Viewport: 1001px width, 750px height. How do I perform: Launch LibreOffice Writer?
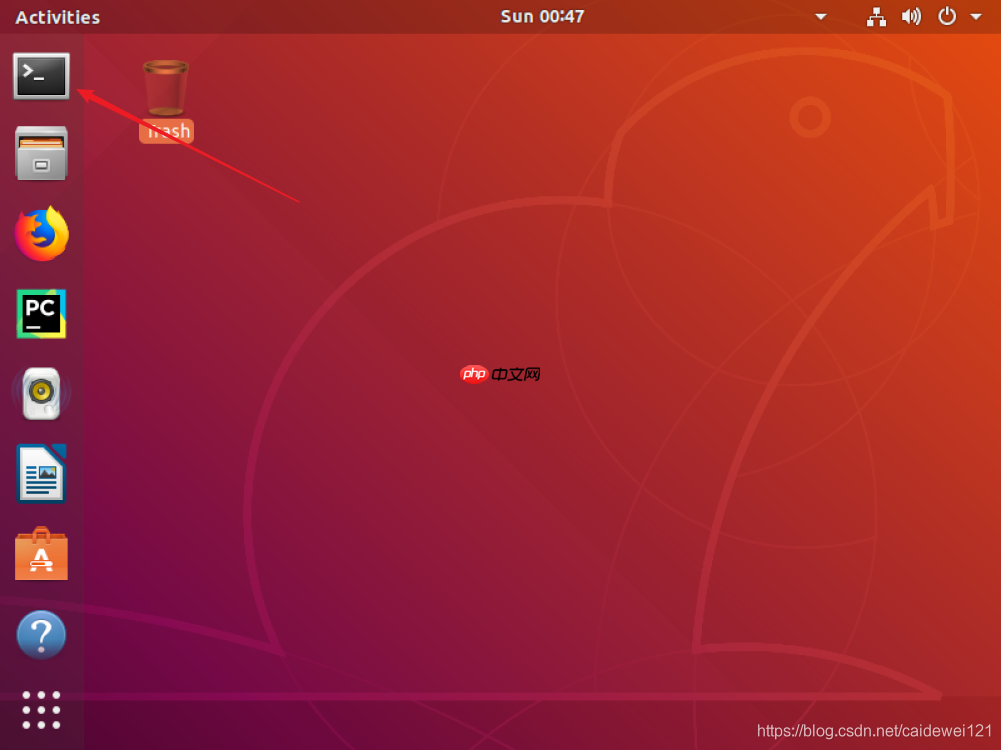(41, 474)
